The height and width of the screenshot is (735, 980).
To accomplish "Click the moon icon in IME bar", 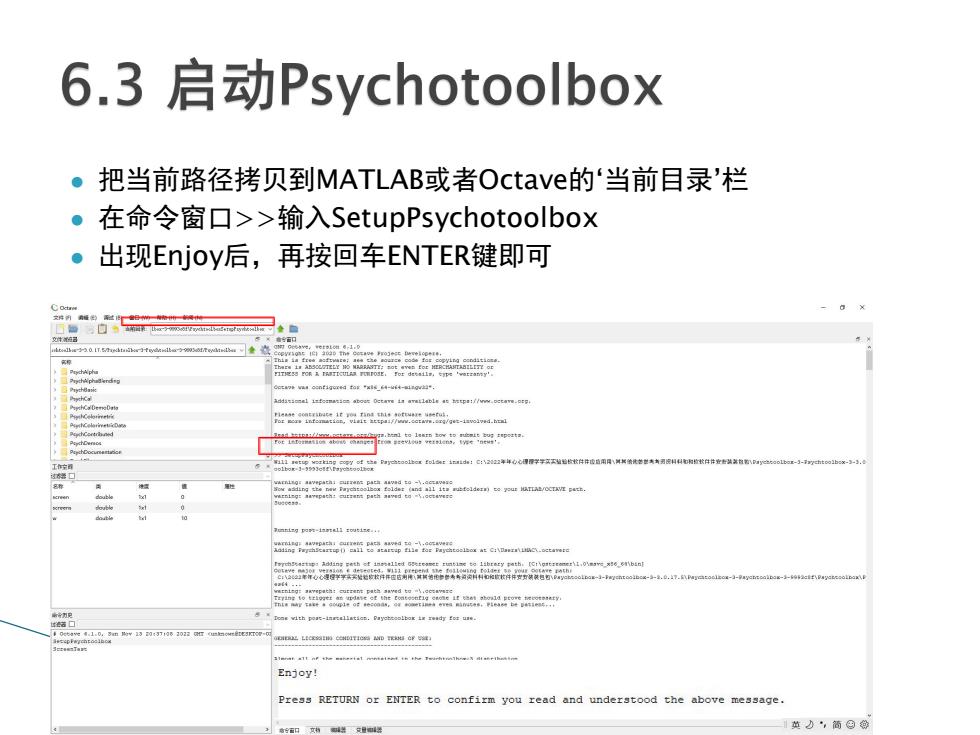I will click(809, 725).
